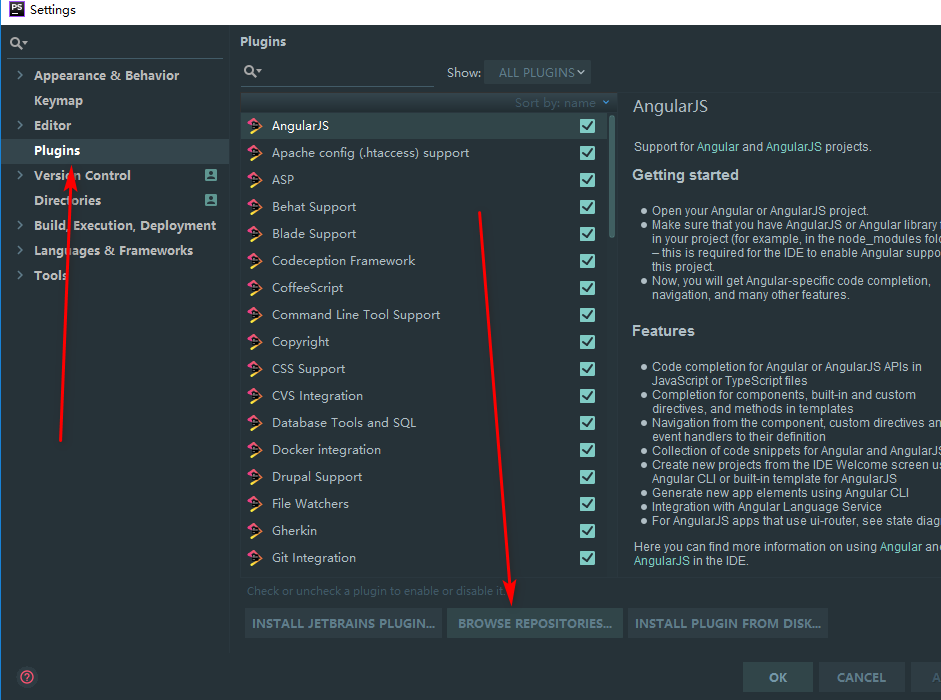The height and width of the screenshot is (700, 941).
Task: Open the Show ALL PLUGINS dropdown
Action: point(537,73)
